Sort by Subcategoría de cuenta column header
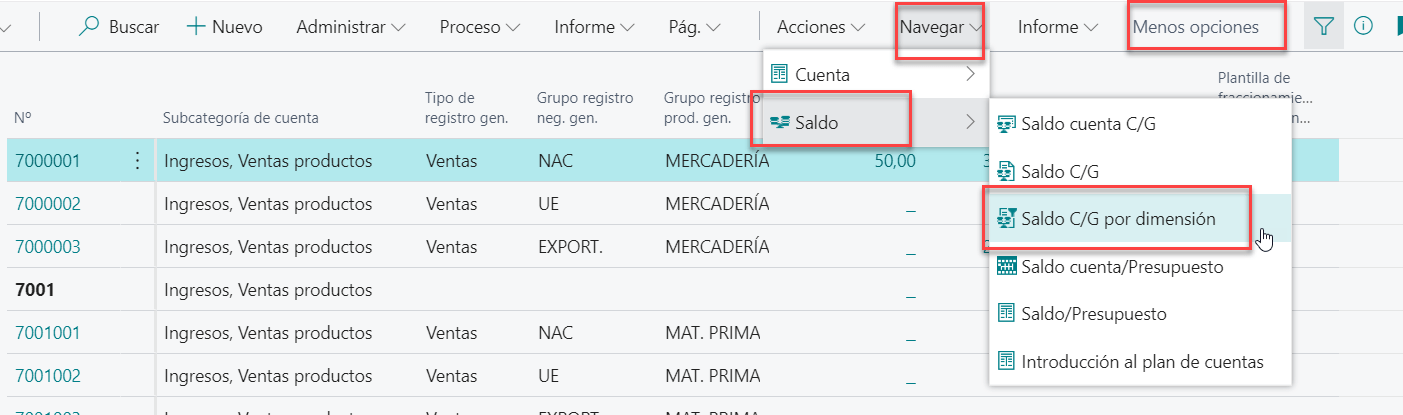Image resolution: width=1403 pixels, height=415 pixels. [240, 118]
